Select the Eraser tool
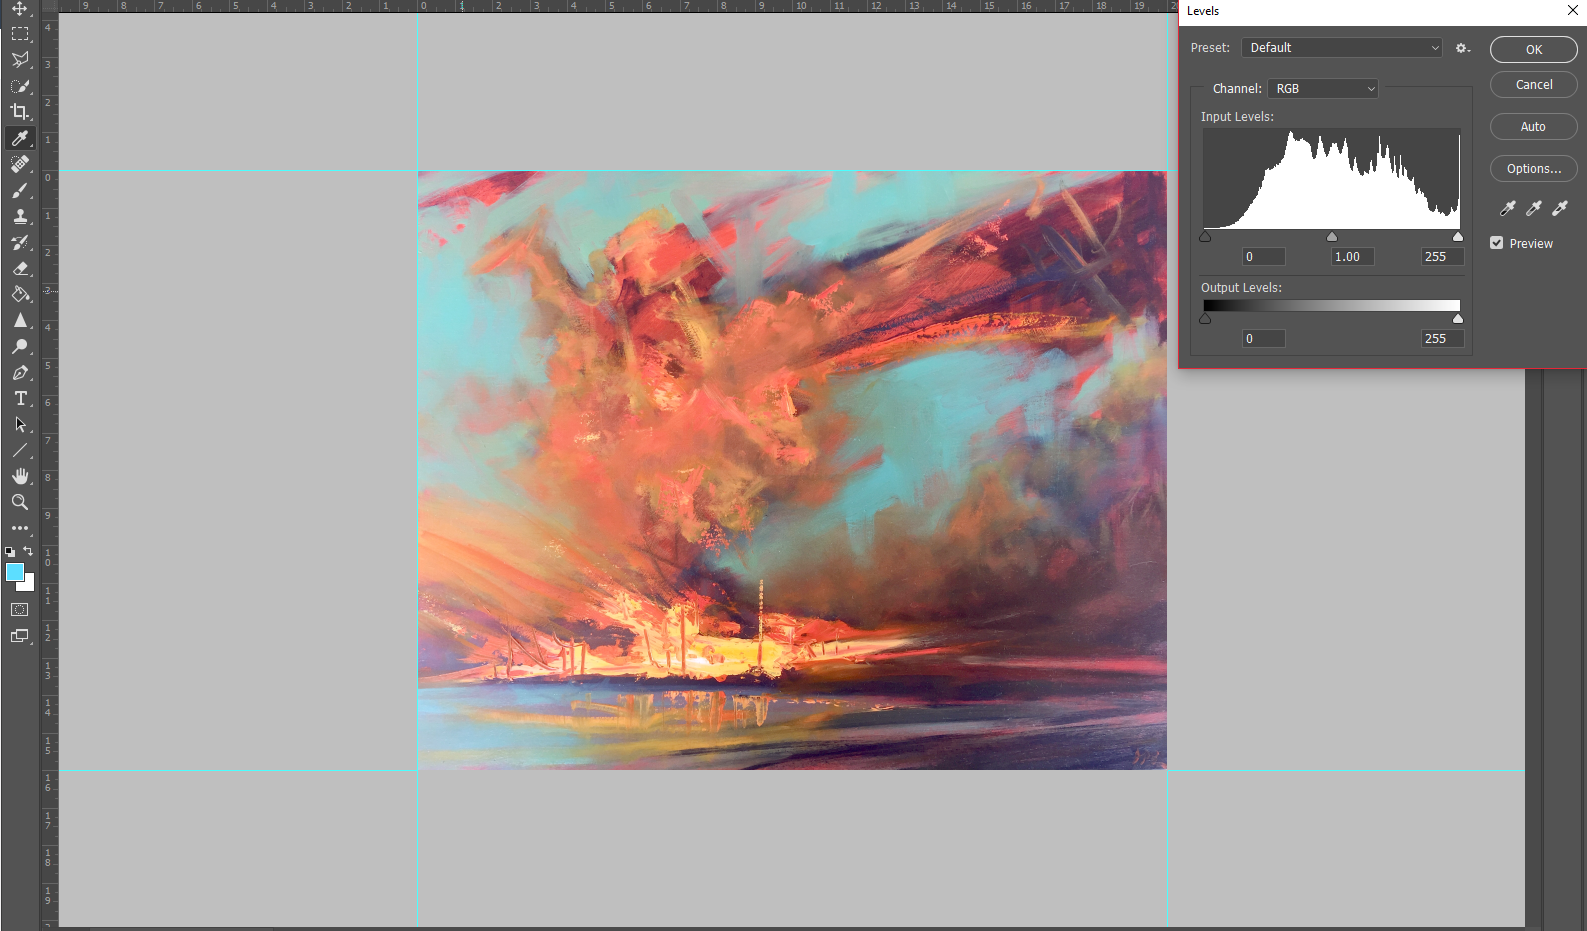 pos(20,268)
